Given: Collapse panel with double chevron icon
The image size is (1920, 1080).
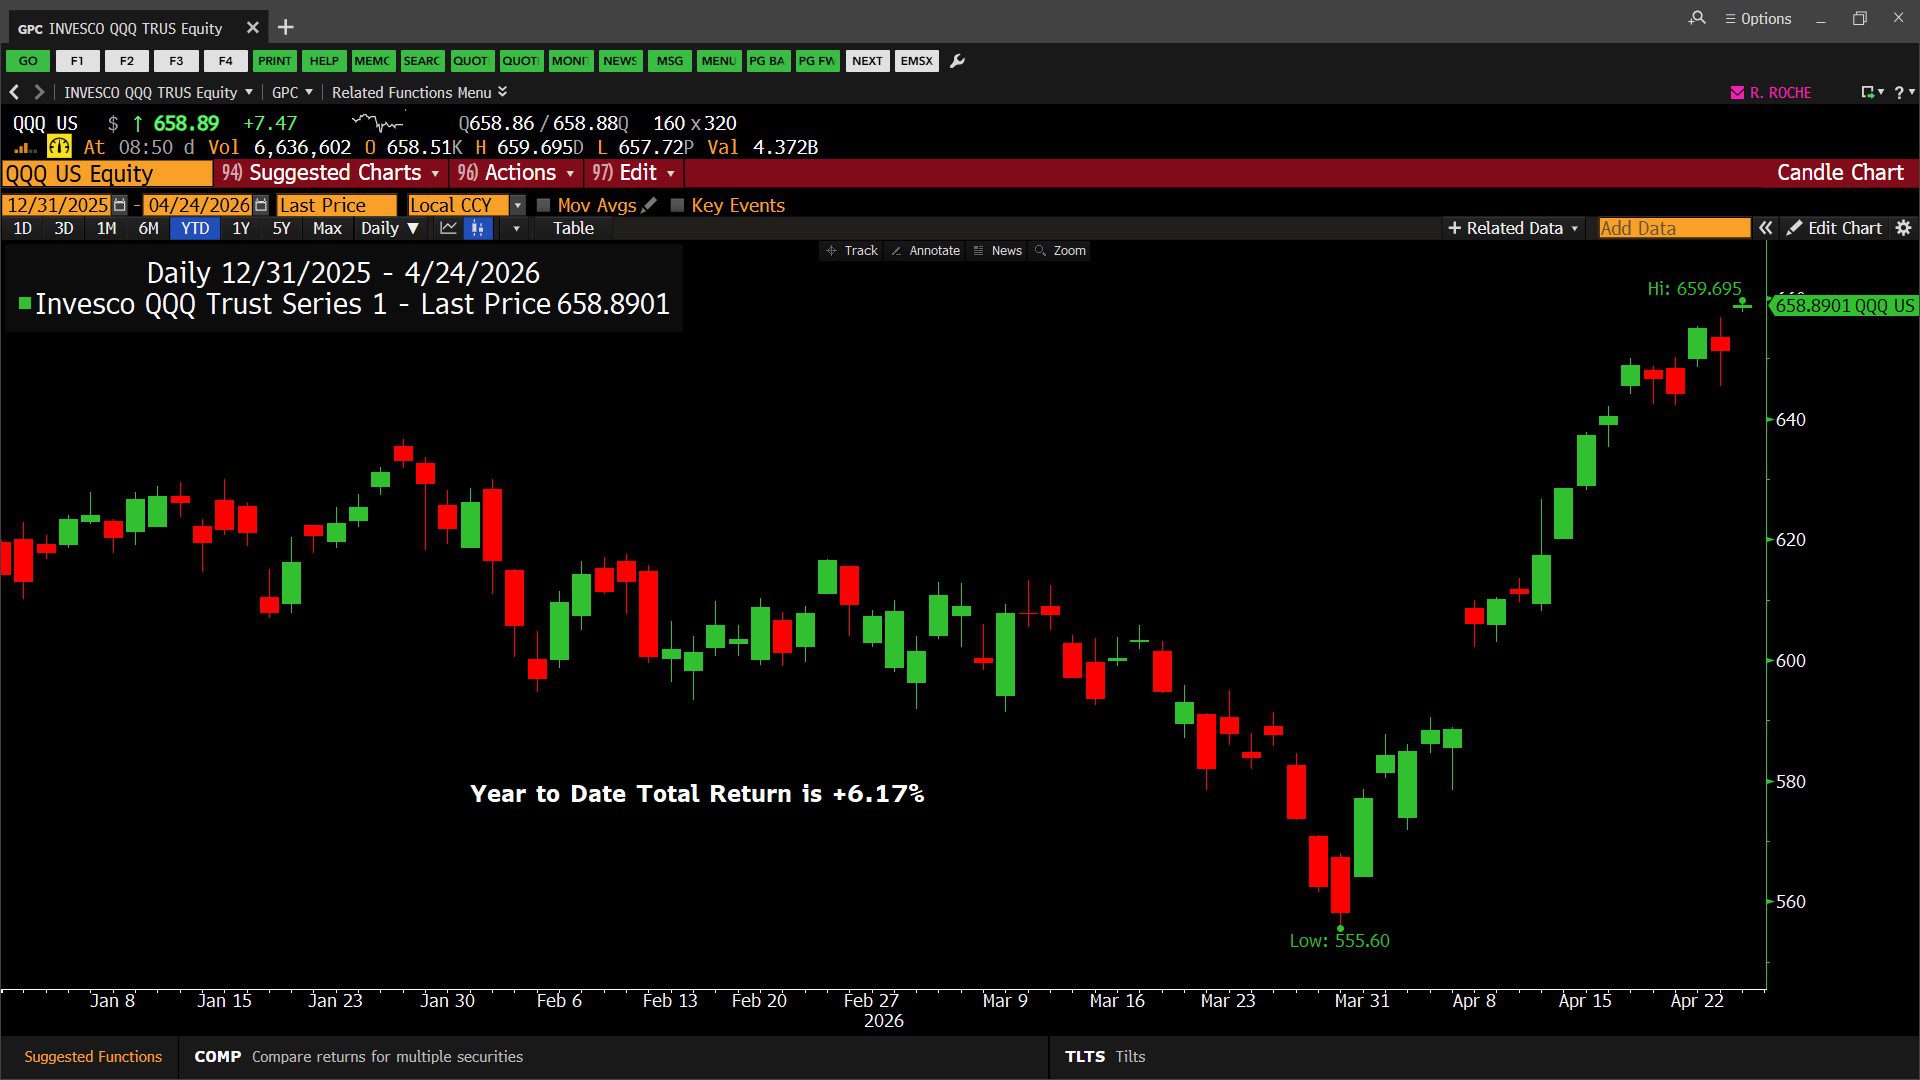Looking at the screenshot, I should tap(1766, 228).
